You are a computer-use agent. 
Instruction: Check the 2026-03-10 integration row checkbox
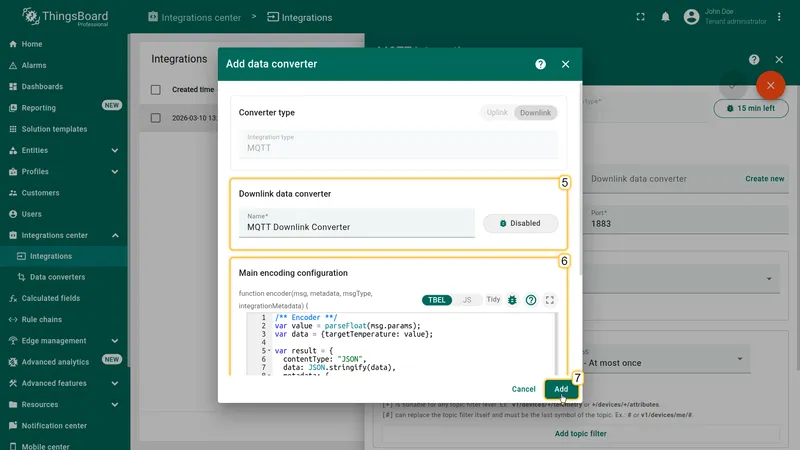[156, 118]
